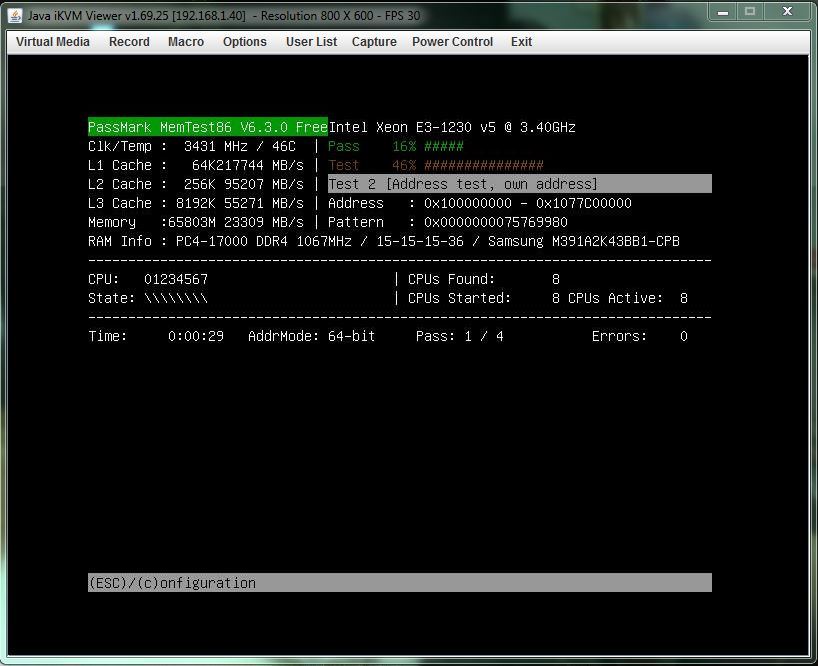Viewport: 818px width, 666px height.
Task: Click the Pass 16% progress bar
Action: click(395, 146)
